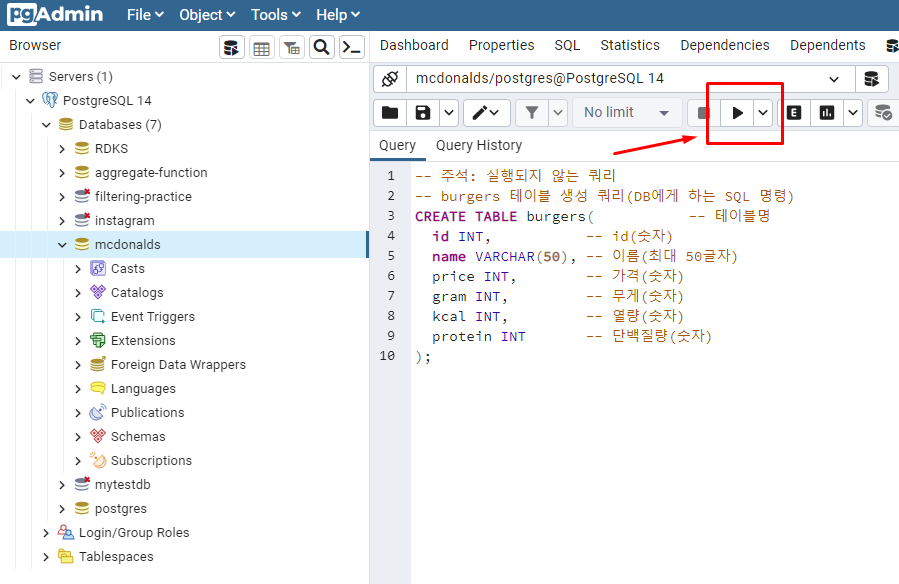899x584 pixels.
Task: Click the Filtered Rows icon in Browser toolbar
Action: tap(291, 48)
